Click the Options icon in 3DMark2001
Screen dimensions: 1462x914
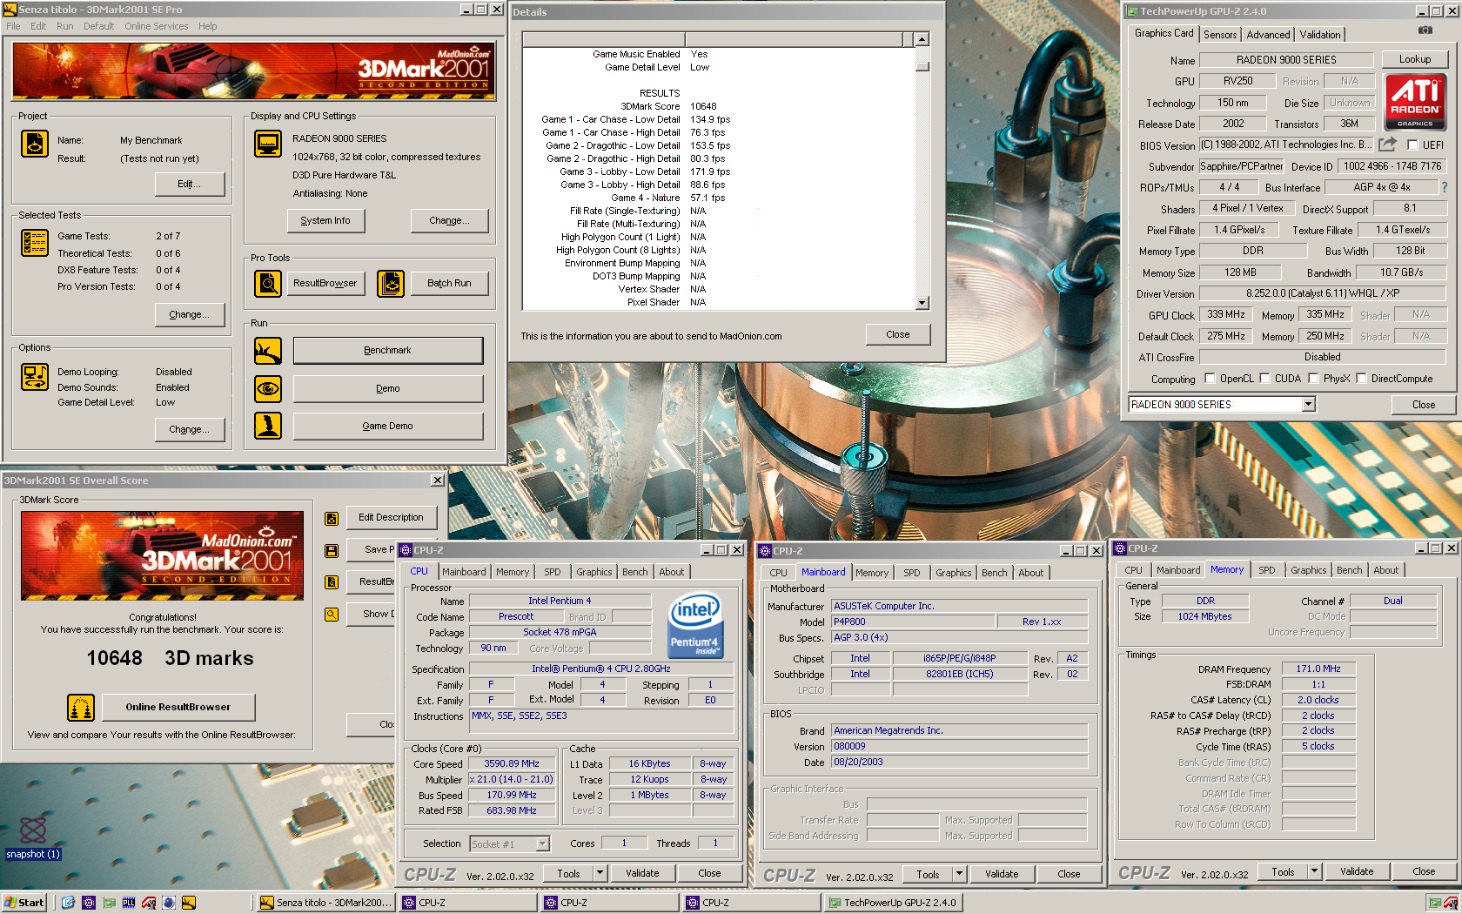pyautogui.click(x=34, y=377)
